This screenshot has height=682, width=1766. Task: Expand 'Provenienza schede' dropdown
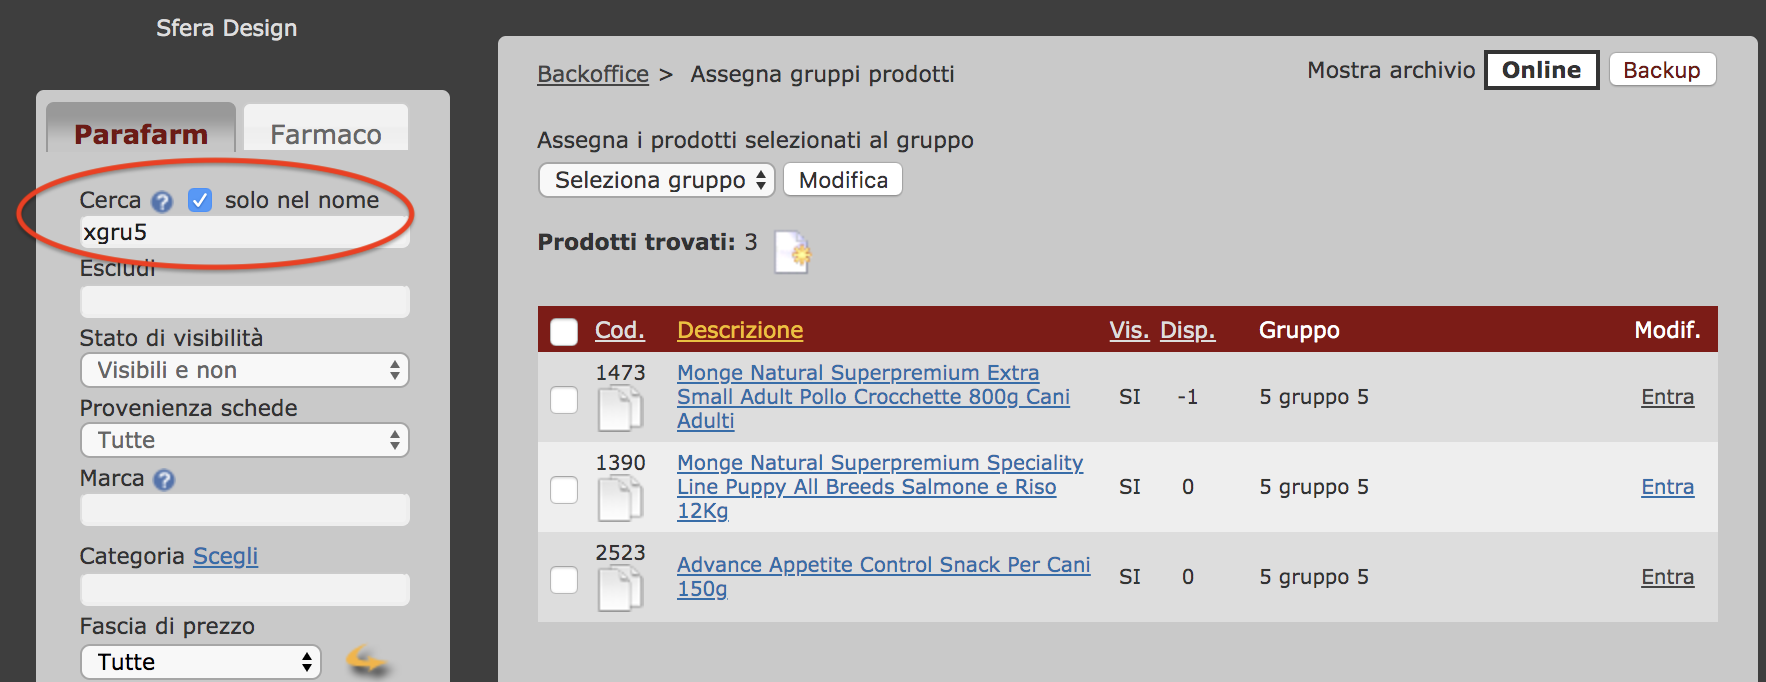245,440
